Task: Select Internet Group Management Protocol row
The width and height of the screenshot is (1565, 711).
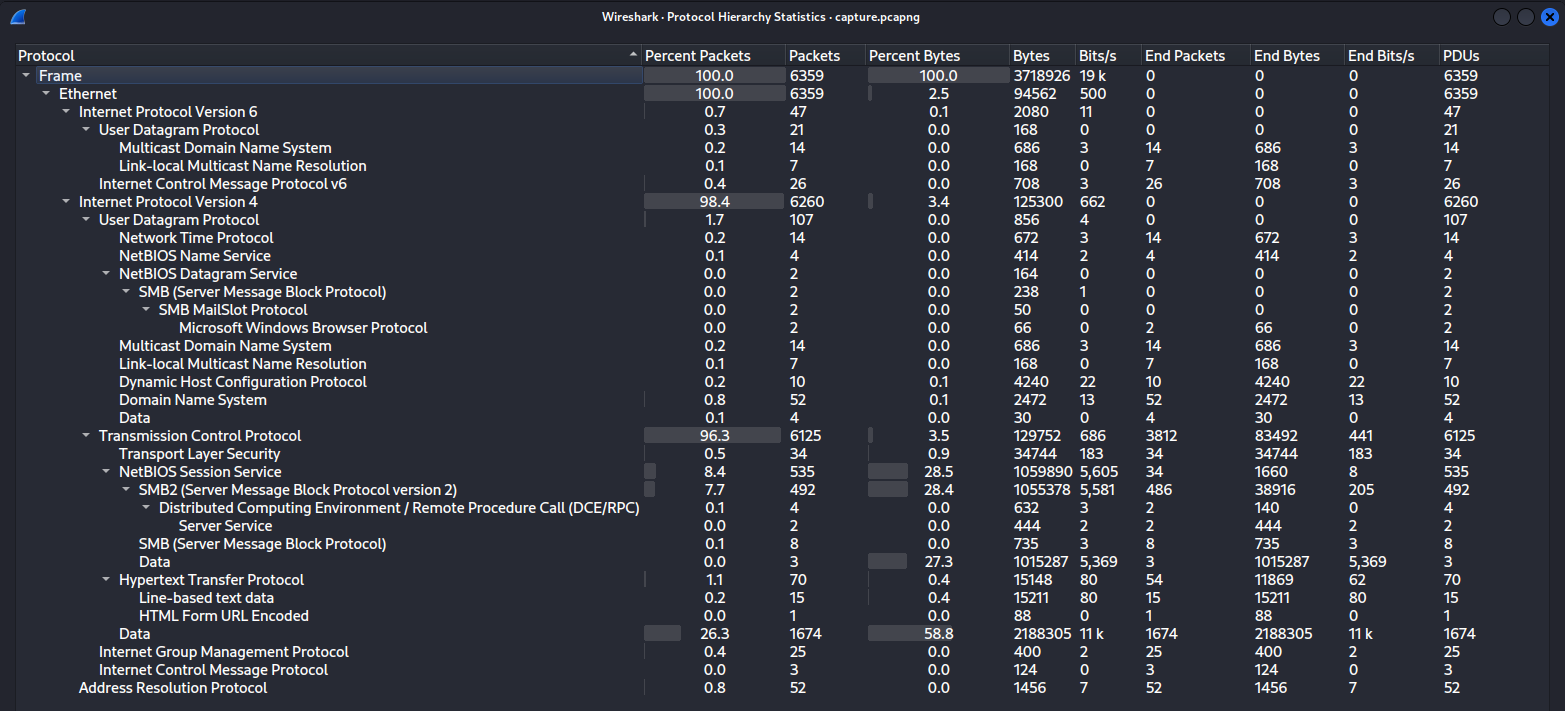Action: pos(782,652)
